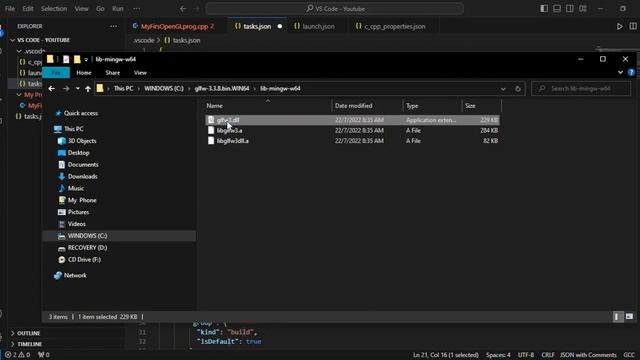Open Music in navigation pane
This screenshot has height=360, width=640.
point(71,188)
